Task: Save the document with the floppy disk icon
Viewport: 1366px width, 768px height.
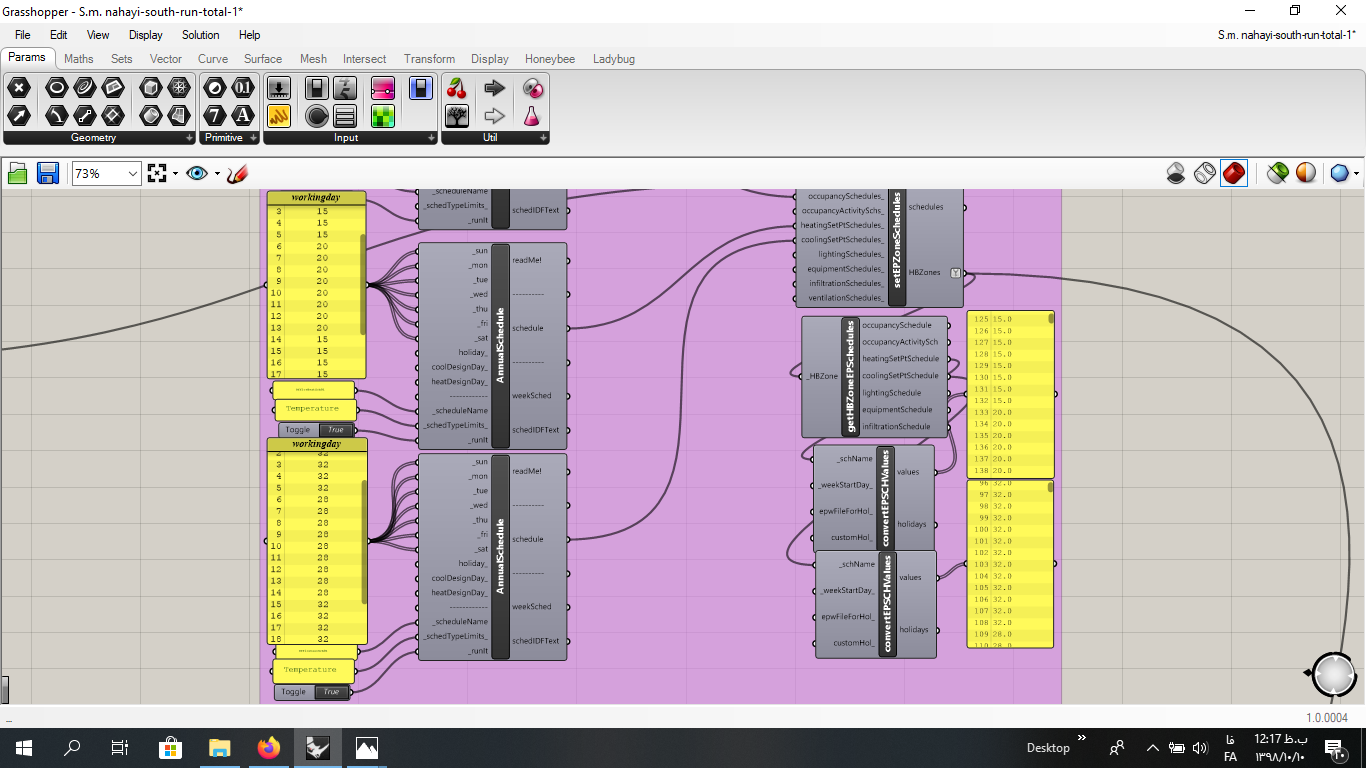Action: tap(47, 174)
